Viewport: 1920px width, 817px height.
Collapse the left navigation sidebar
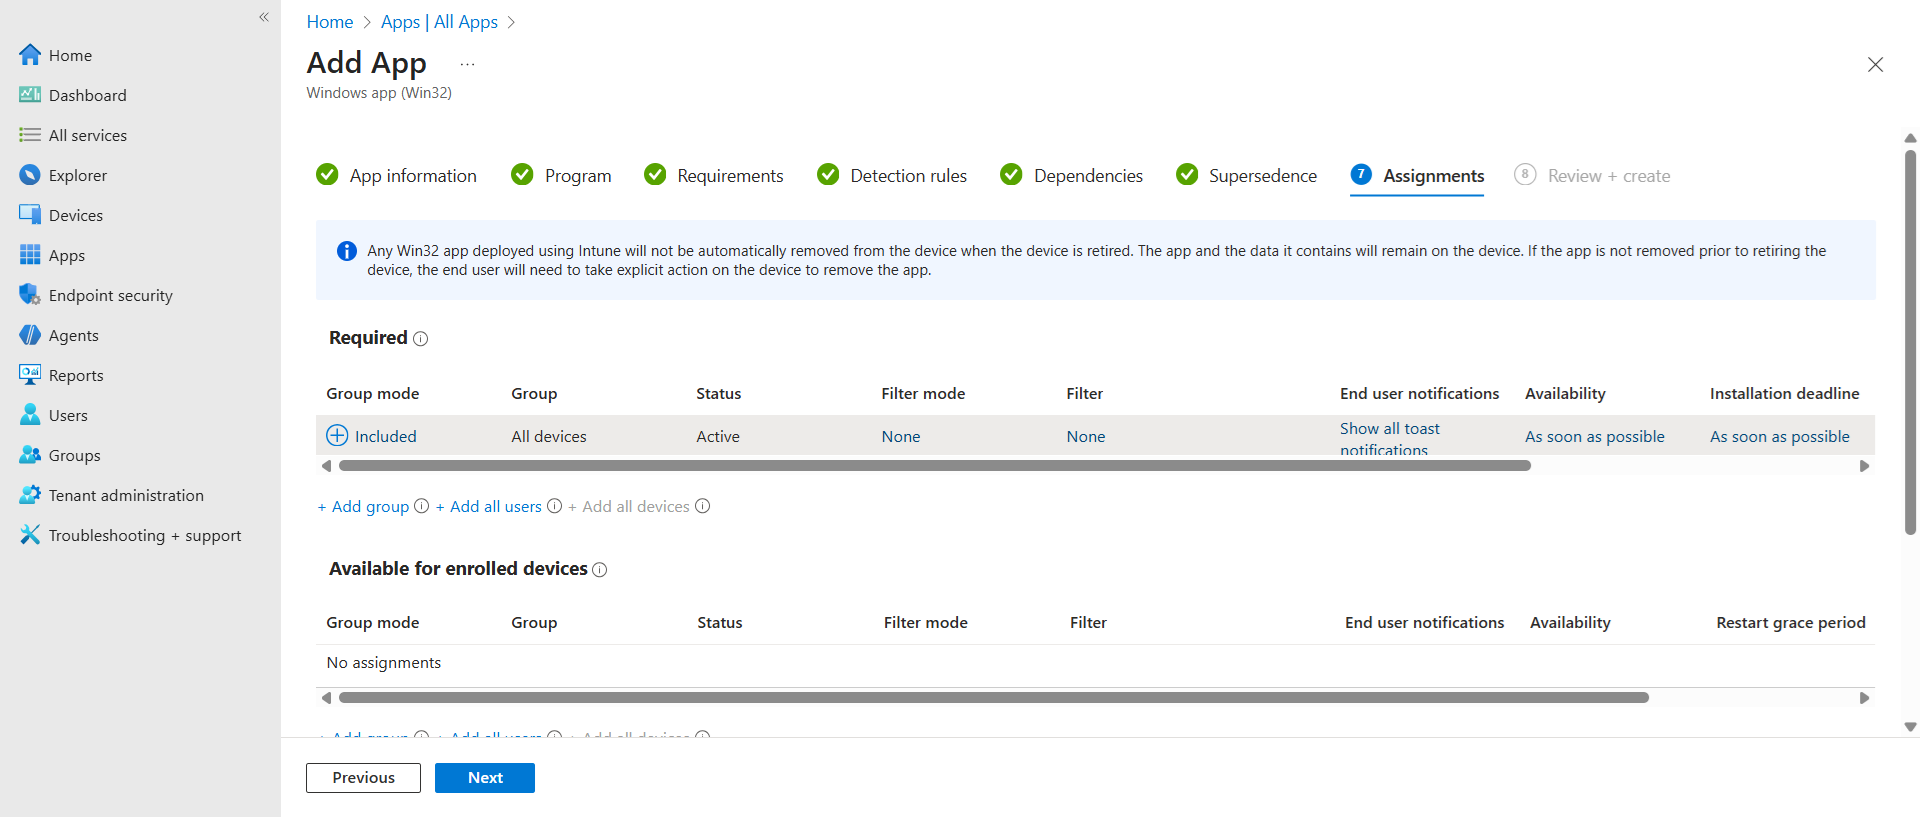click(x=264, y=17)
